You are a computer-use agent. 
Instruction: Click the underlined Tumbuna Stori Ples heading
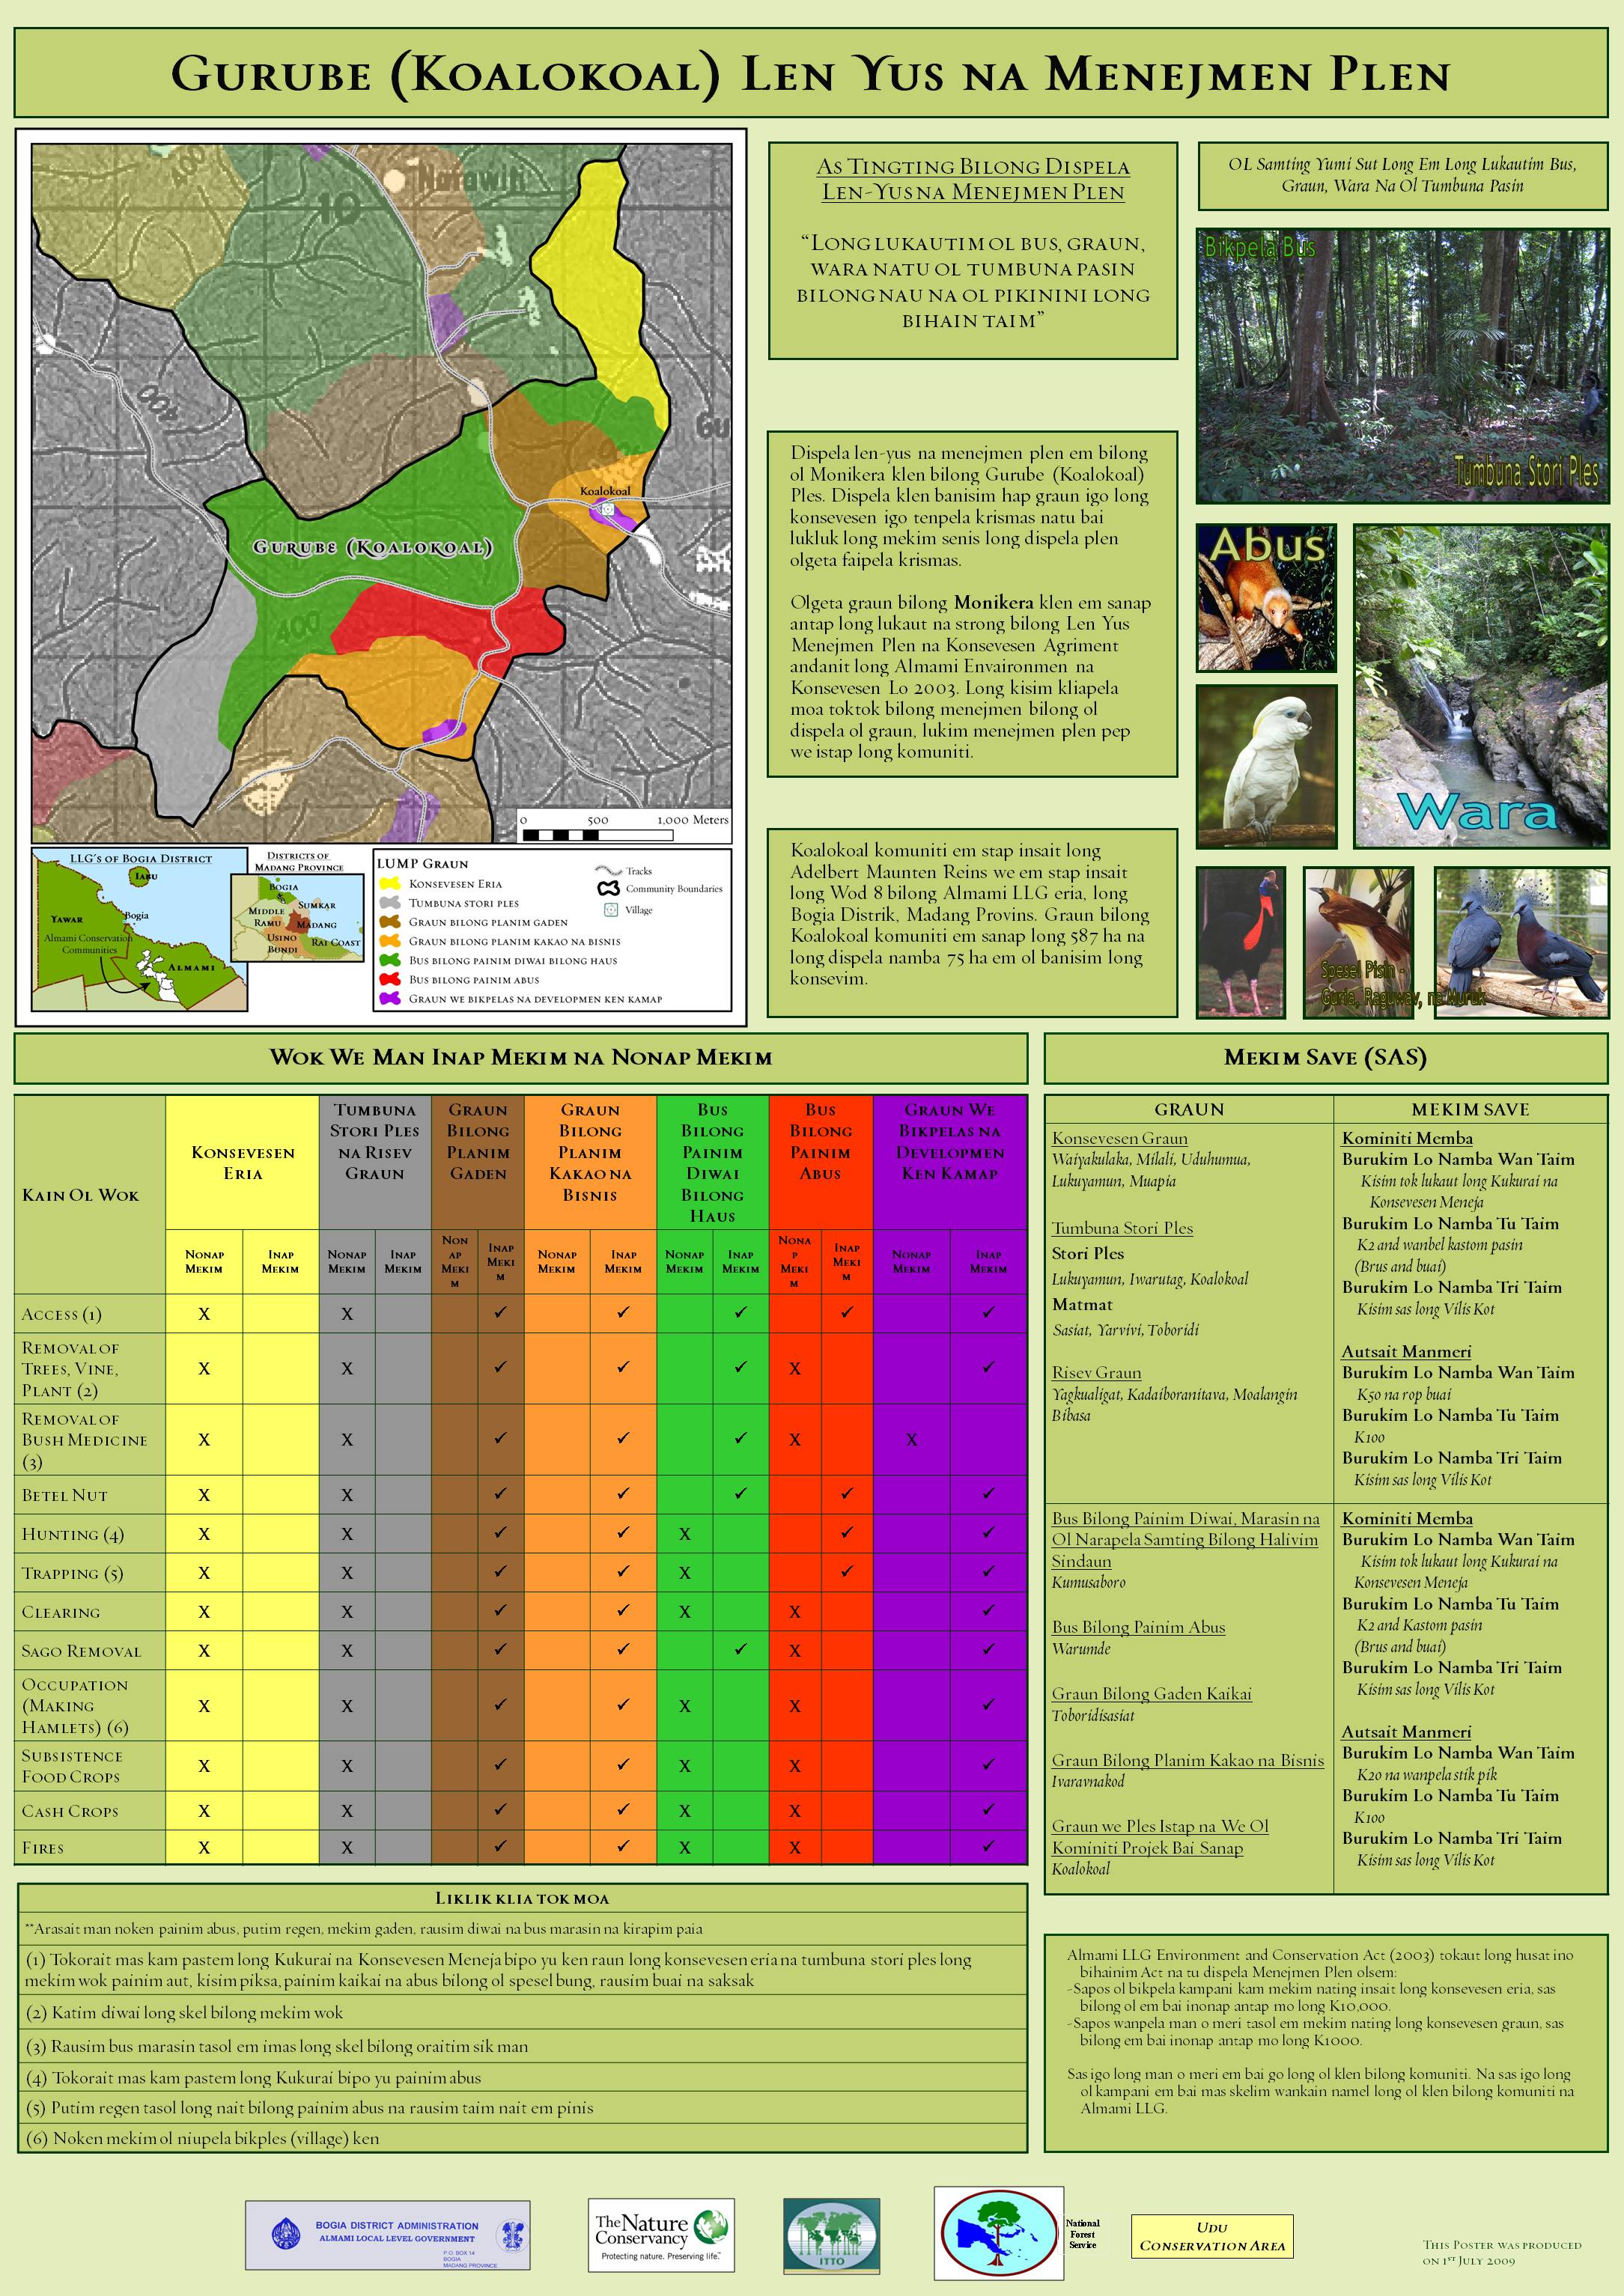click(x=1122, y=1228)
